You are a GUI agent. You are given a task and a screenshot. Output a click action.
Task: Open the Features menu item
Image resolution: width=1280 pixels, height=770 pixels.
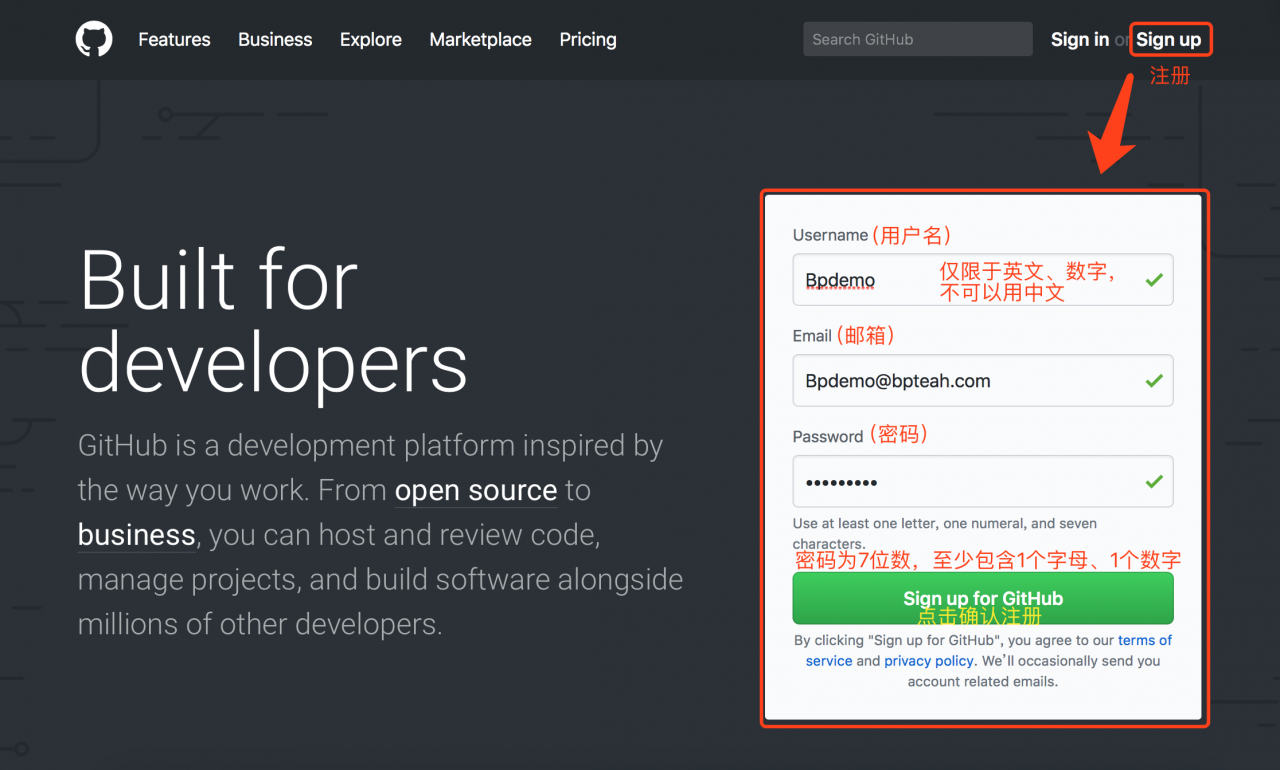[174, 40]
